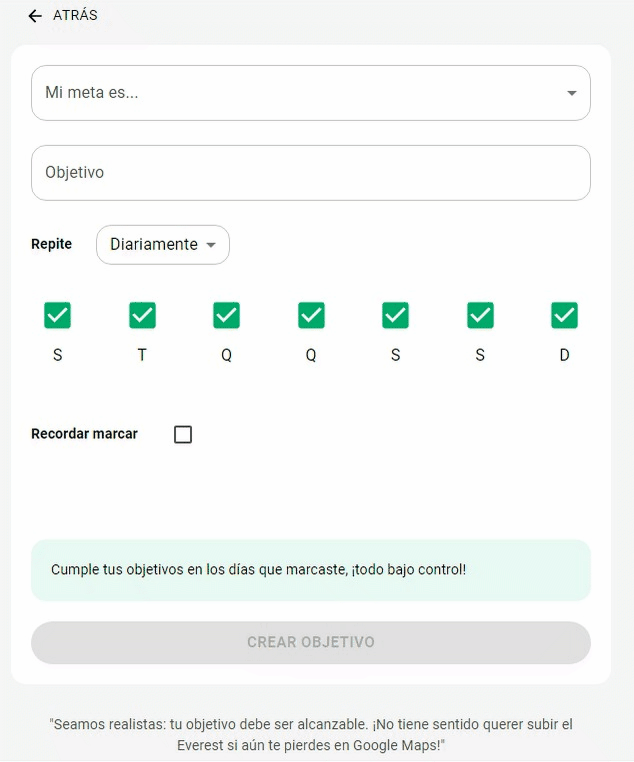This screenshot has width=634, height=762.
Task: Uncheck the first Q day checkbox
Action: pyautogui.click(x=226, y=315)
